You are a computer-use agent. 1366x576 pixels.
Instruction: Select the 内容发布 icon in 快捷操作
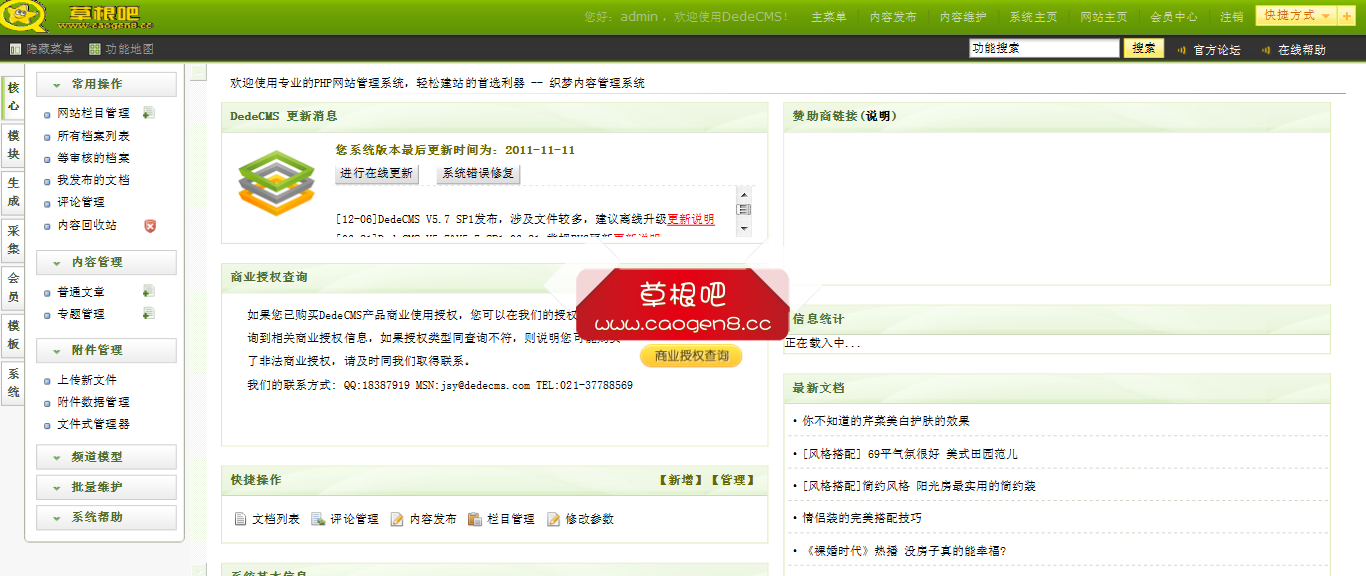tap(400, 519)
